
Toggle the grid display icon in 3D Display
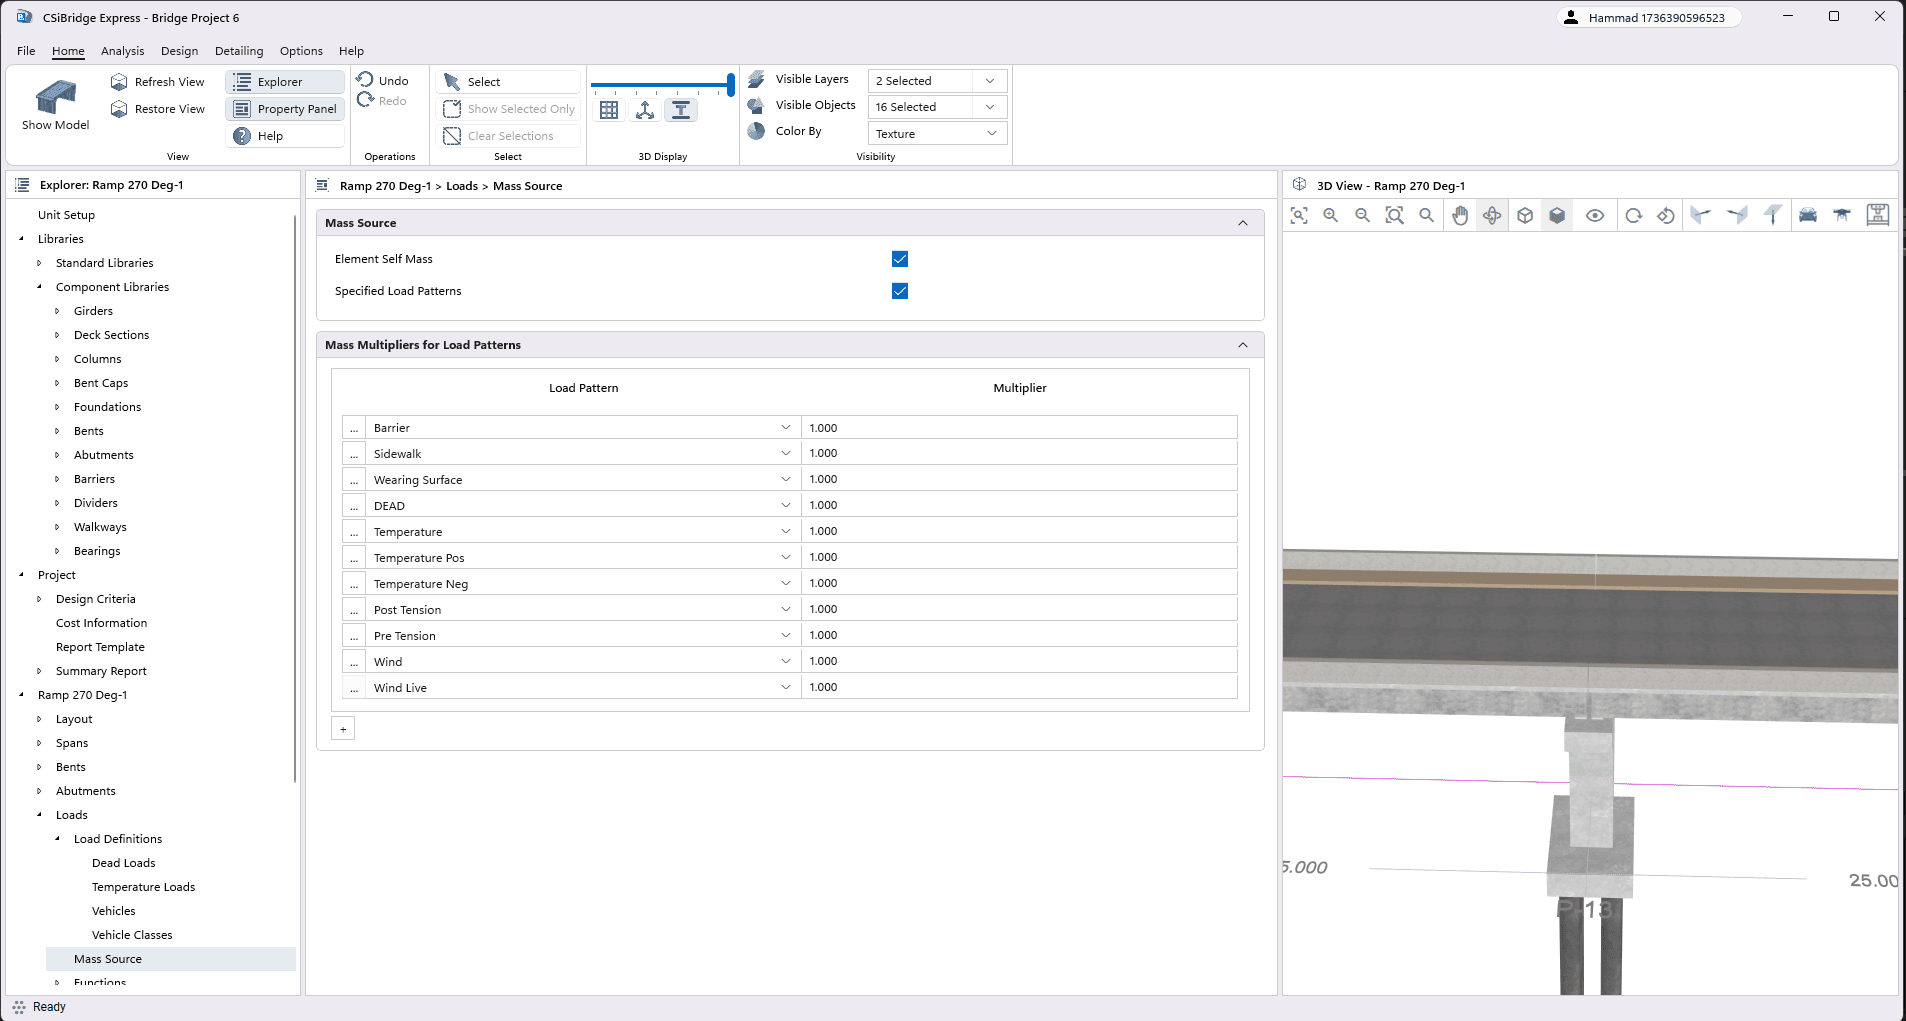coord(609,111)
